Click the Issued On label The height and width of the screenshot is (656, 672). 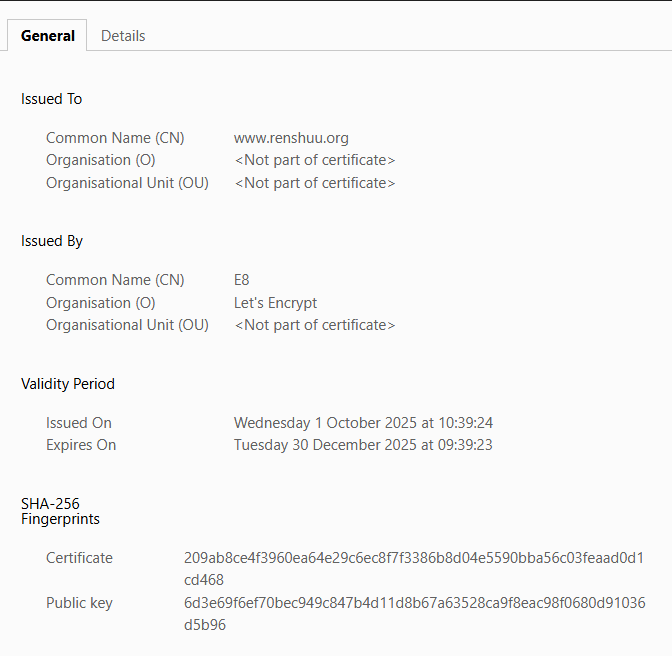click(79, 423)
